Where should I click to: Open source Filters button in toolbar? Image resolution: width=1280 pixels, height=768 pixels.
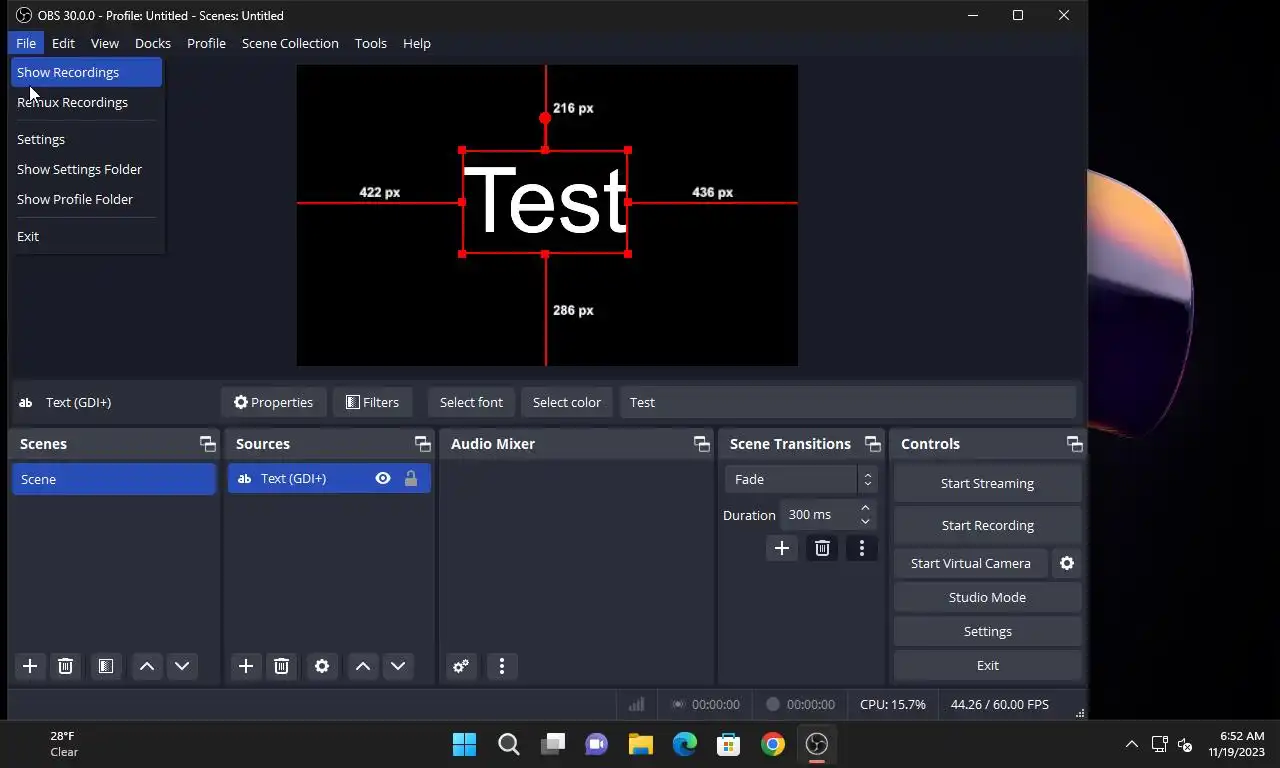coord(372,402)
